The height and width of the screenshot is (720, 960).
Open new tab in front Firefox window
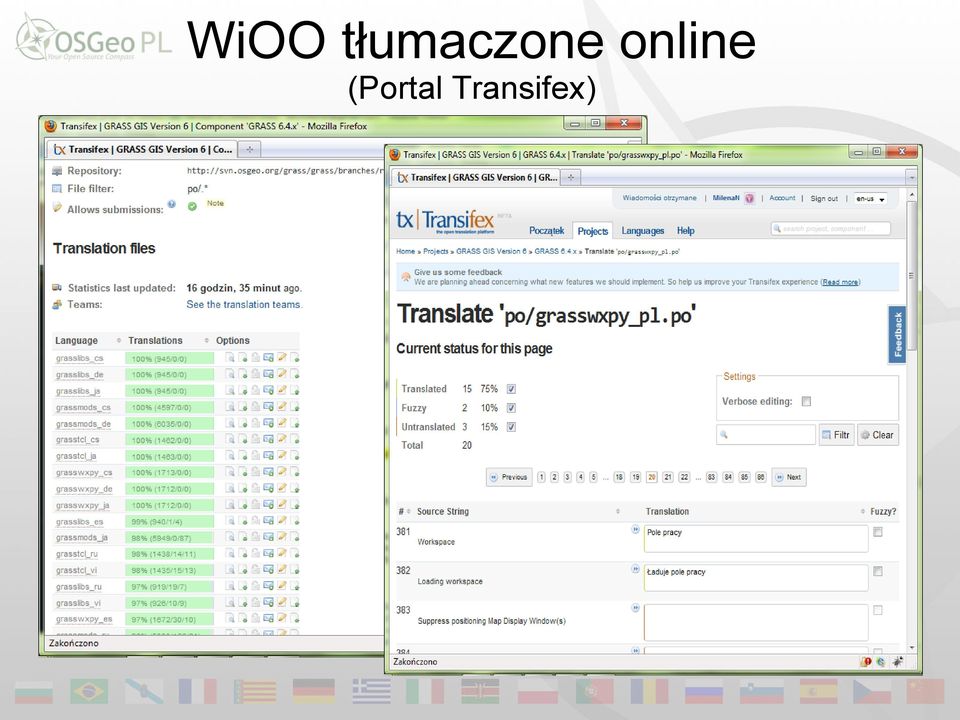tap(571, 178)
